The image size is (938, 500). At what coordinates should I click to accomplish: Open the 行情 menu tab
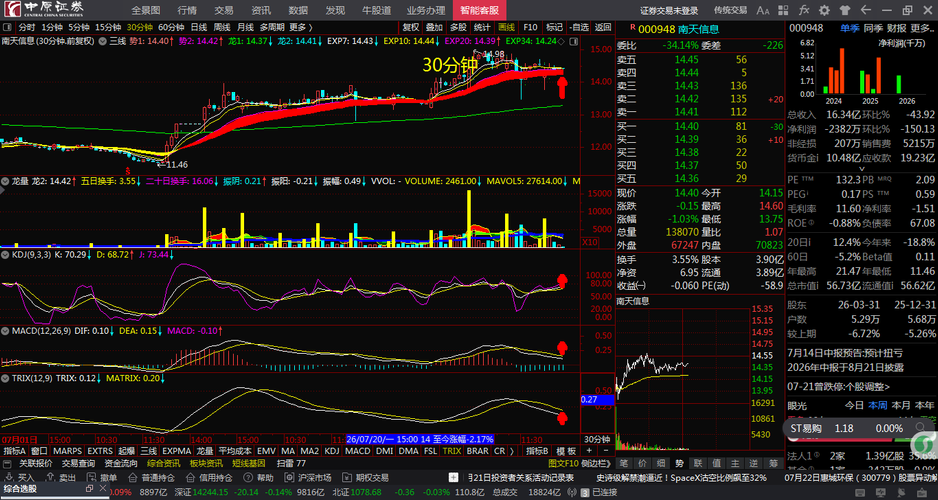tap(187, 10)
